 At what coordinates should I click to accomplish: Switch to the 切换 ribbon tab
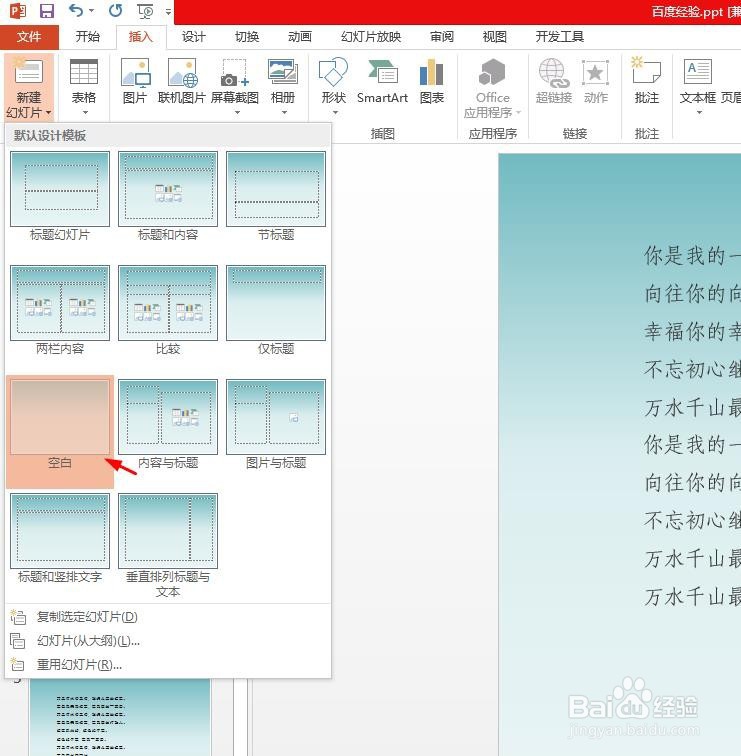tap(247, 37)
